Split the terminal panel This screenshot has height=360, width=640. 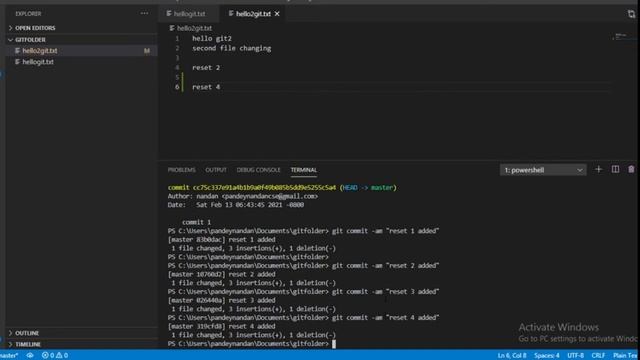pos(615,169)
